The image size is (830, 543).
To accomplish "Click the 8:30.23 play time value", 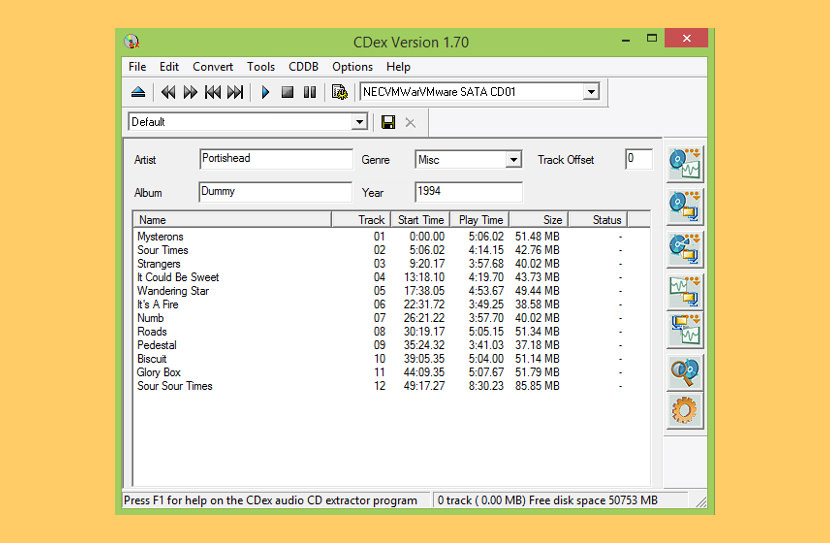I will (x=486, y=386).
